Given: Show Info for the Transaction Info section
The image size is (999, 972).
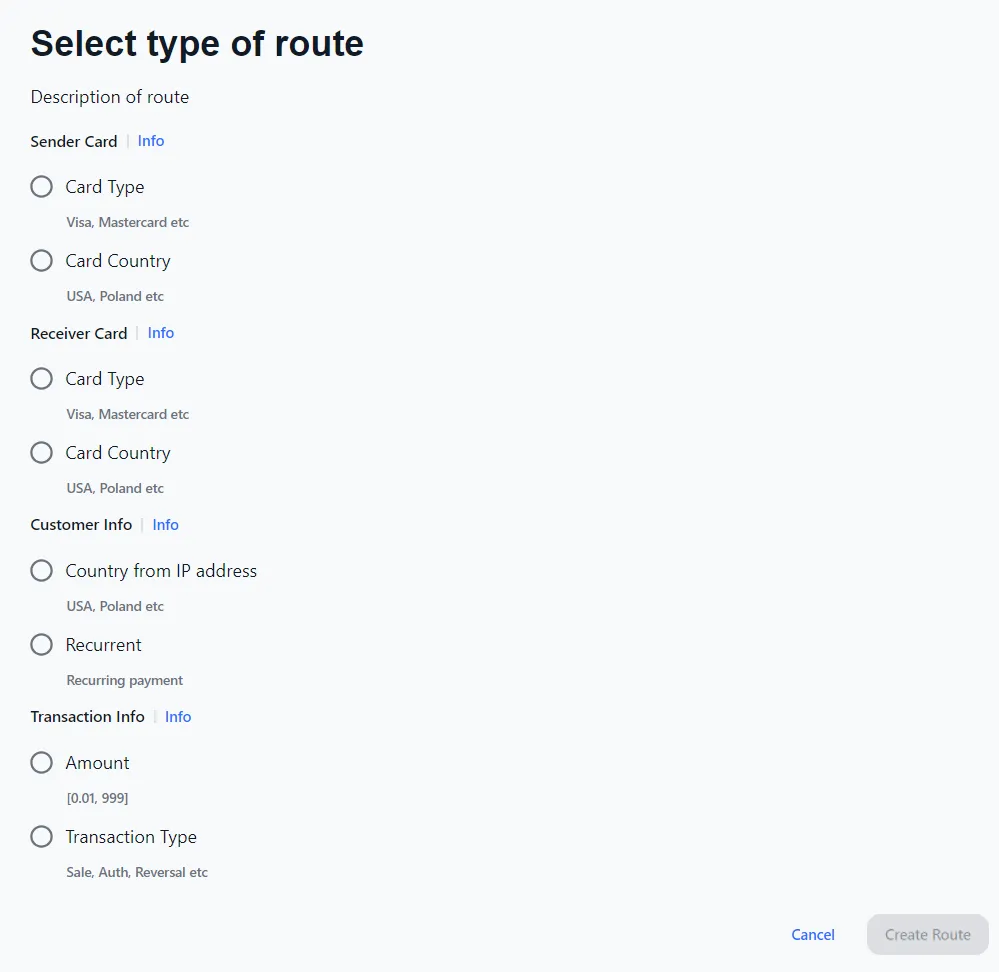Looking at the screenshot, I should pos(178,717).
